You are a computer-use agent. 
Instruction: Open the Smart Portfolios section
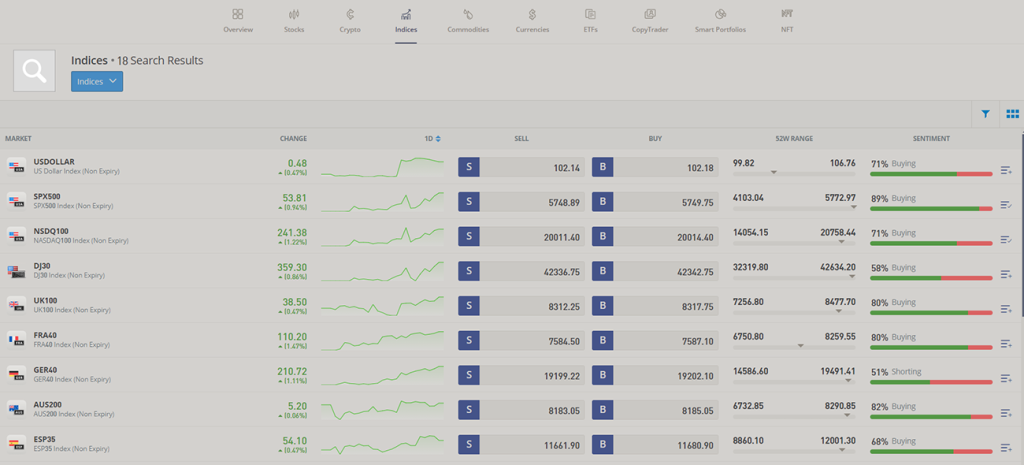pyautogui.click(x=720, y=21)
